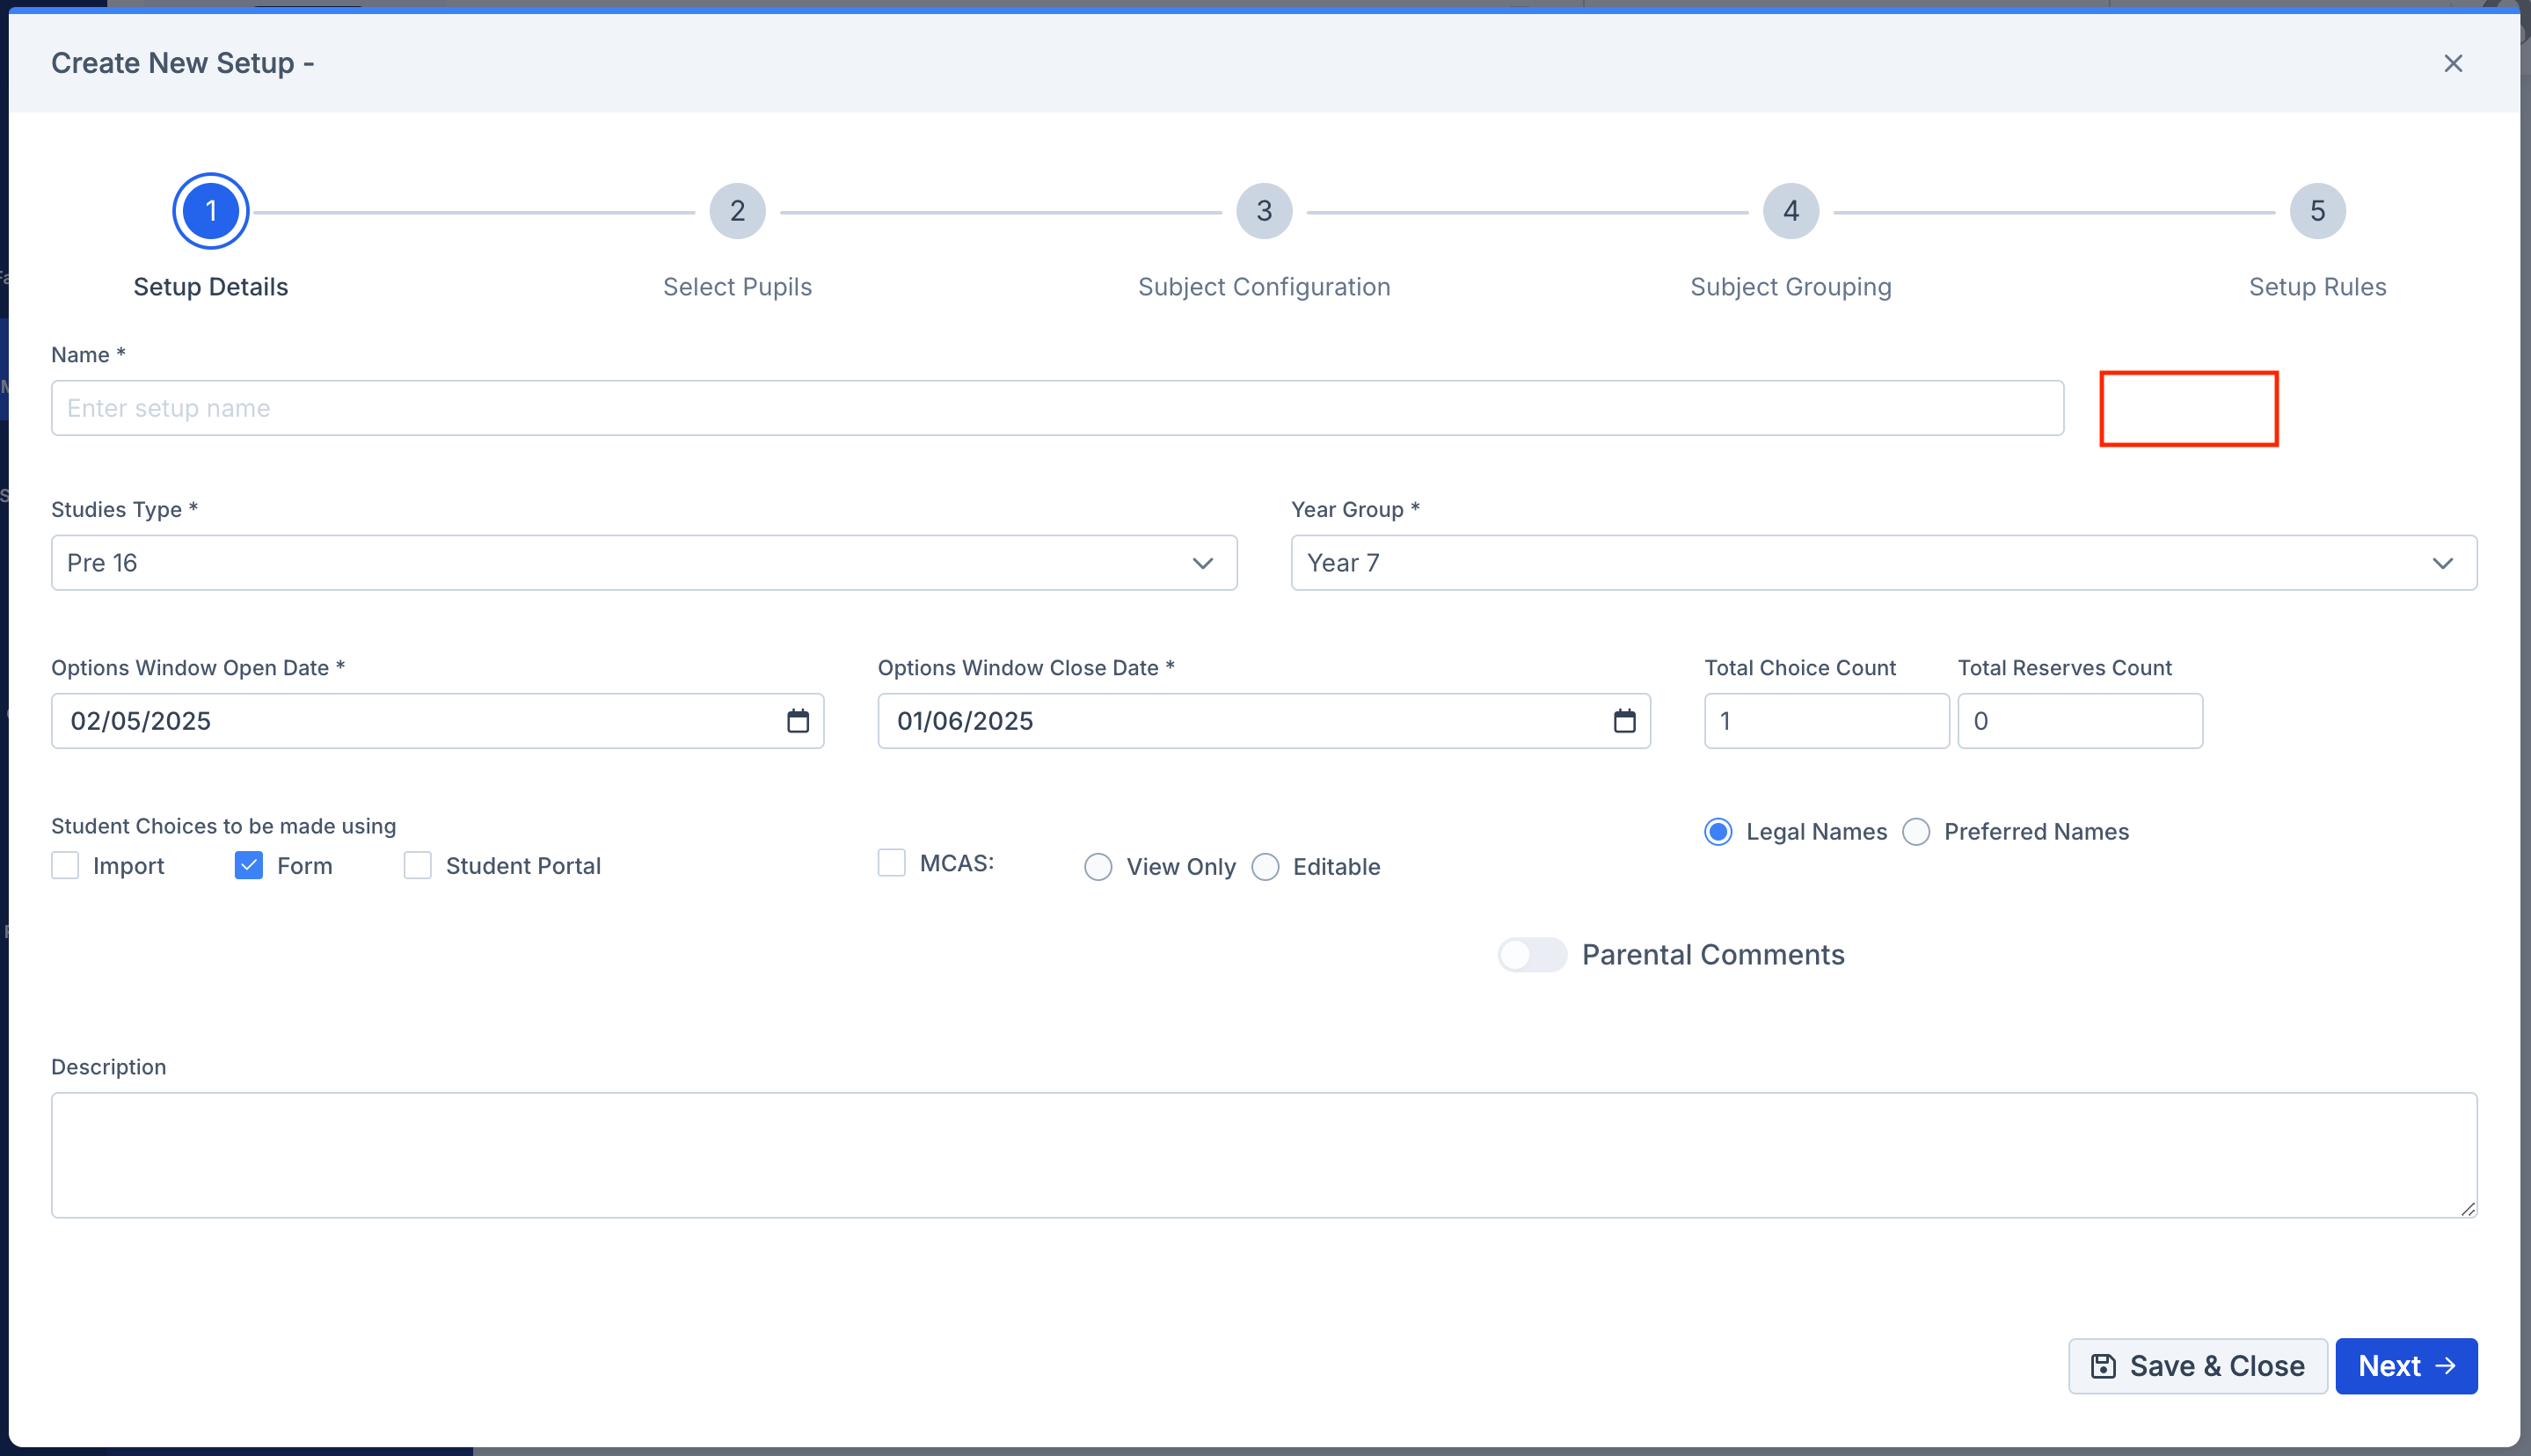Screen dimensions: 2531x1456
Task: Switch to the Select Pupils step
Action: pyautogui.click(x=737, y=210)
